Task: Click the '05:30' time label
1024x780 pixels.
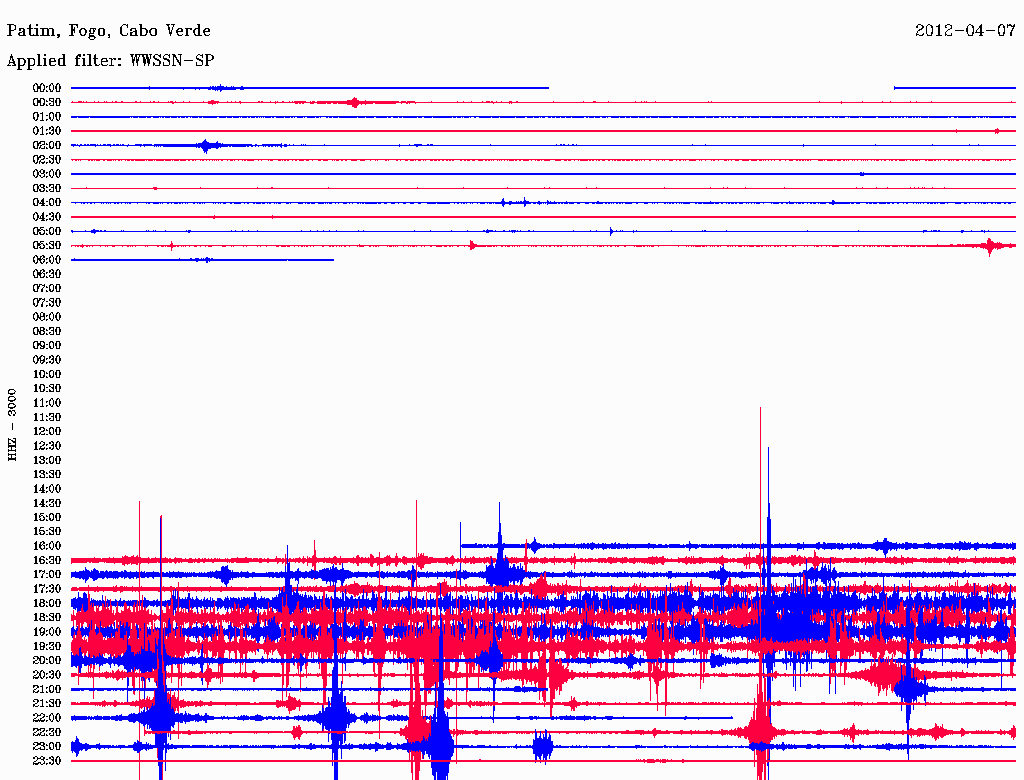Action: click(x=47, y=245)
